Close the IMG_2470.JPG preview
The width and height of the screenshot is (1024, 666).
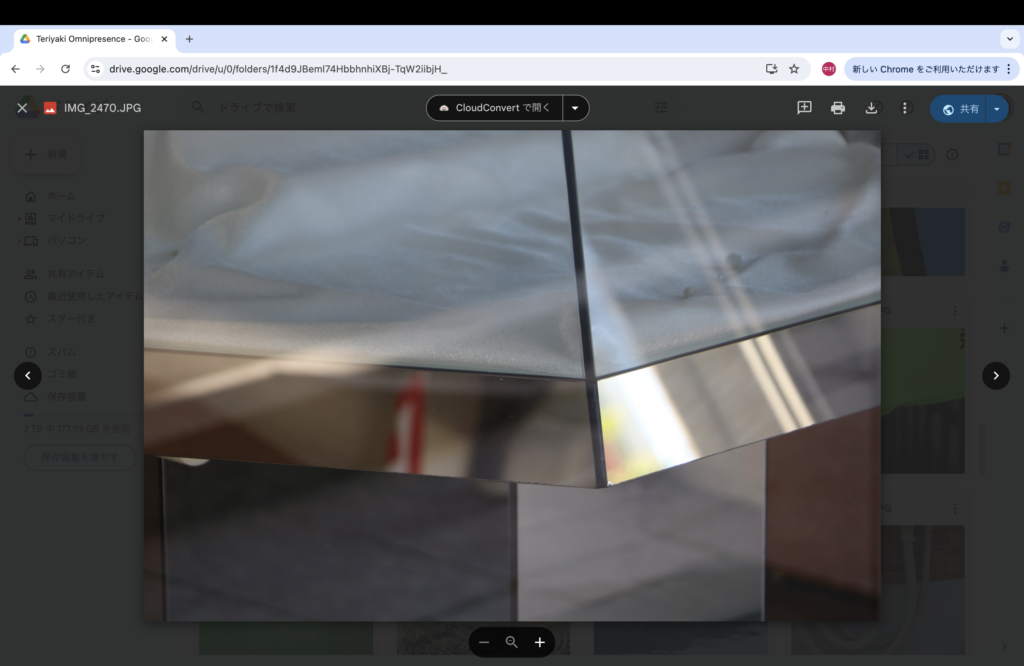22,108
